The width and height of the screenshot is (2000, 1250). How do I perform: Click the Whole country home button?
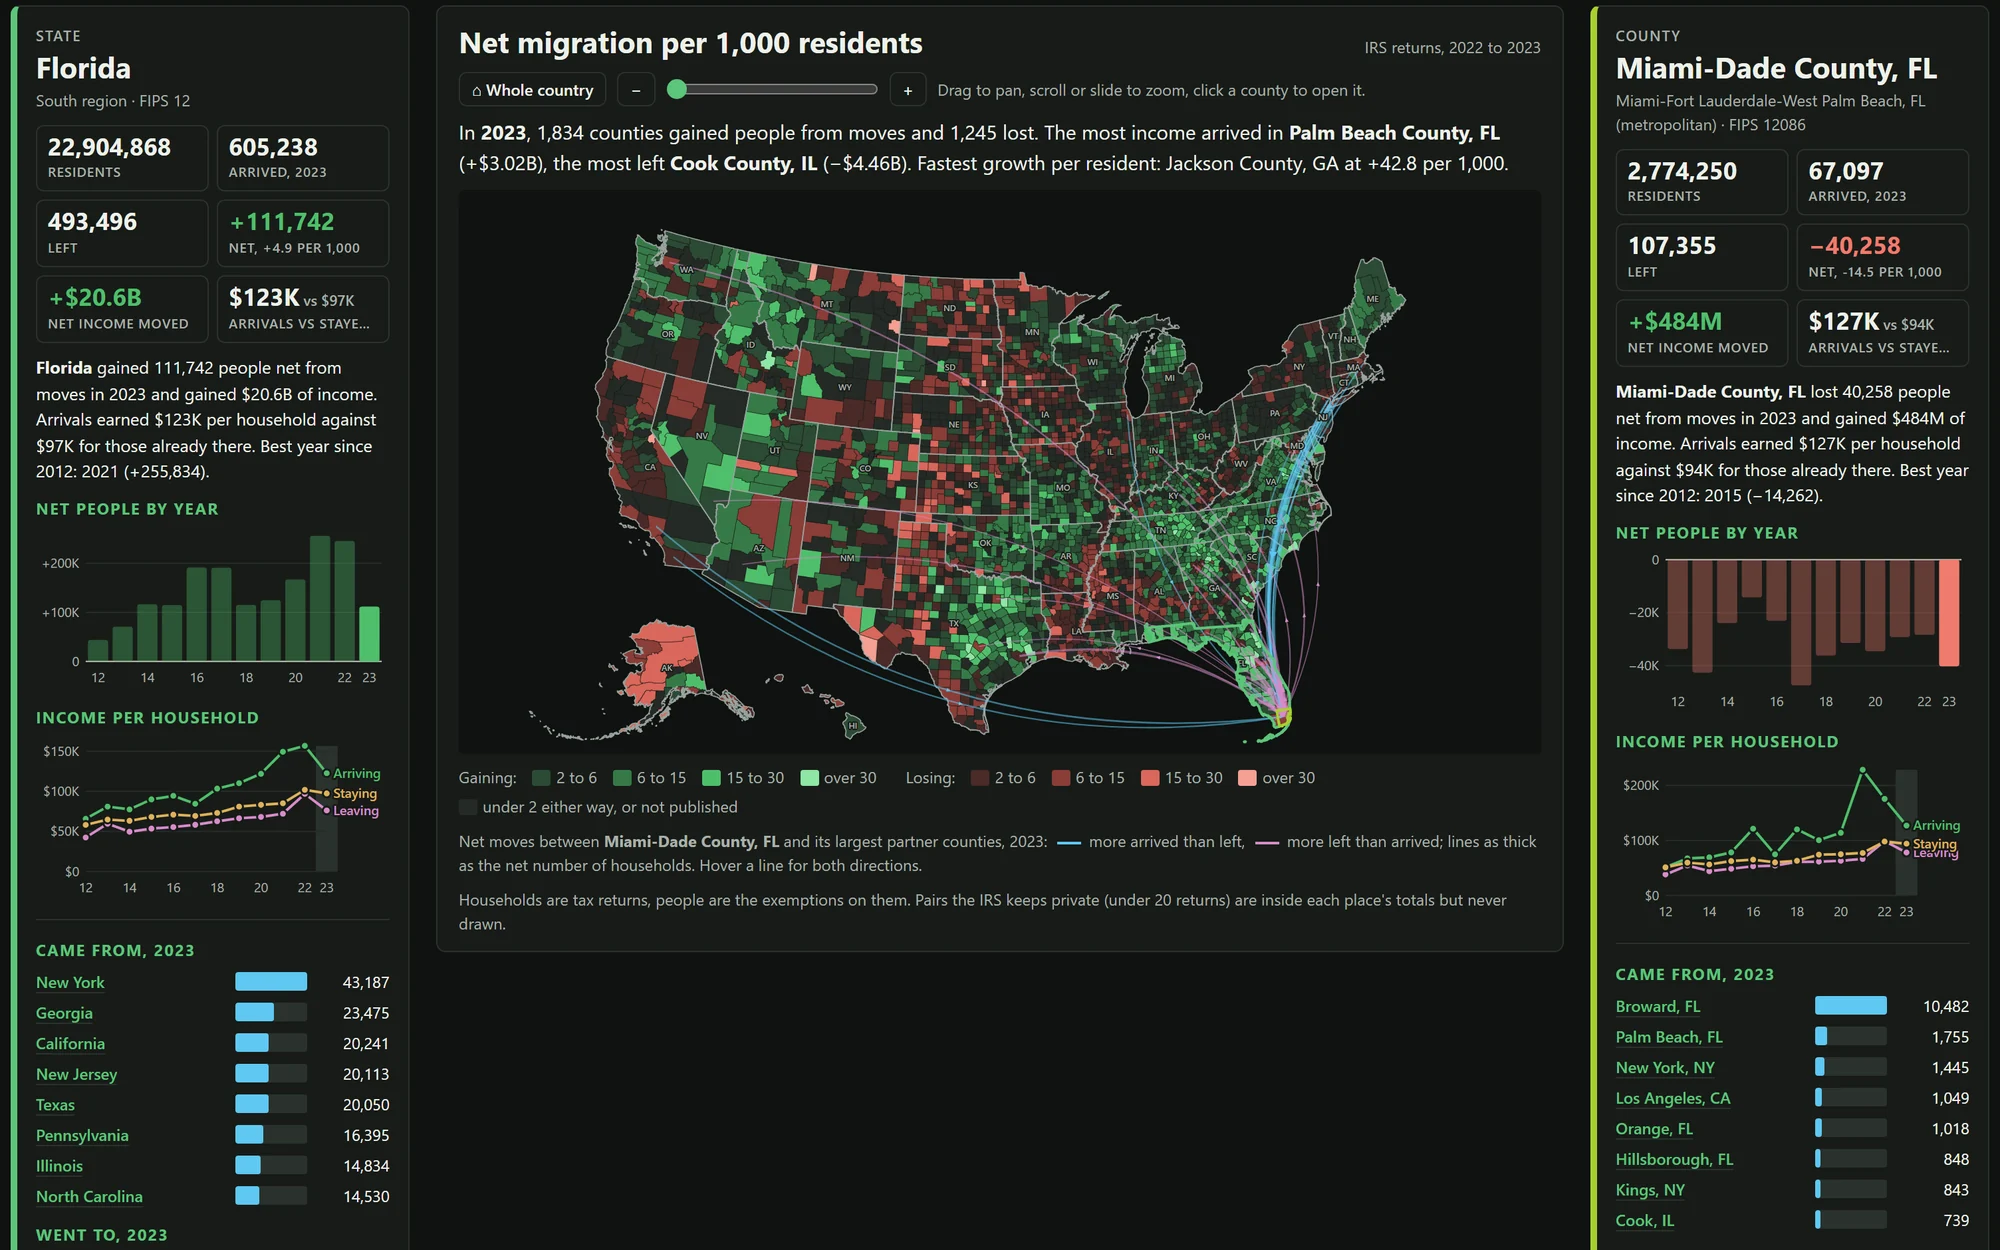pos(532,90)
